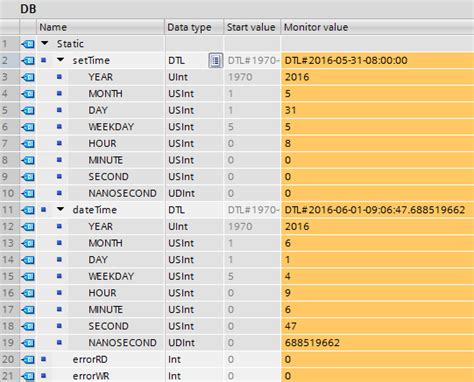Open the DTL value editor icon for setTime
Screen dimensions: 474x382
point(215,61)
